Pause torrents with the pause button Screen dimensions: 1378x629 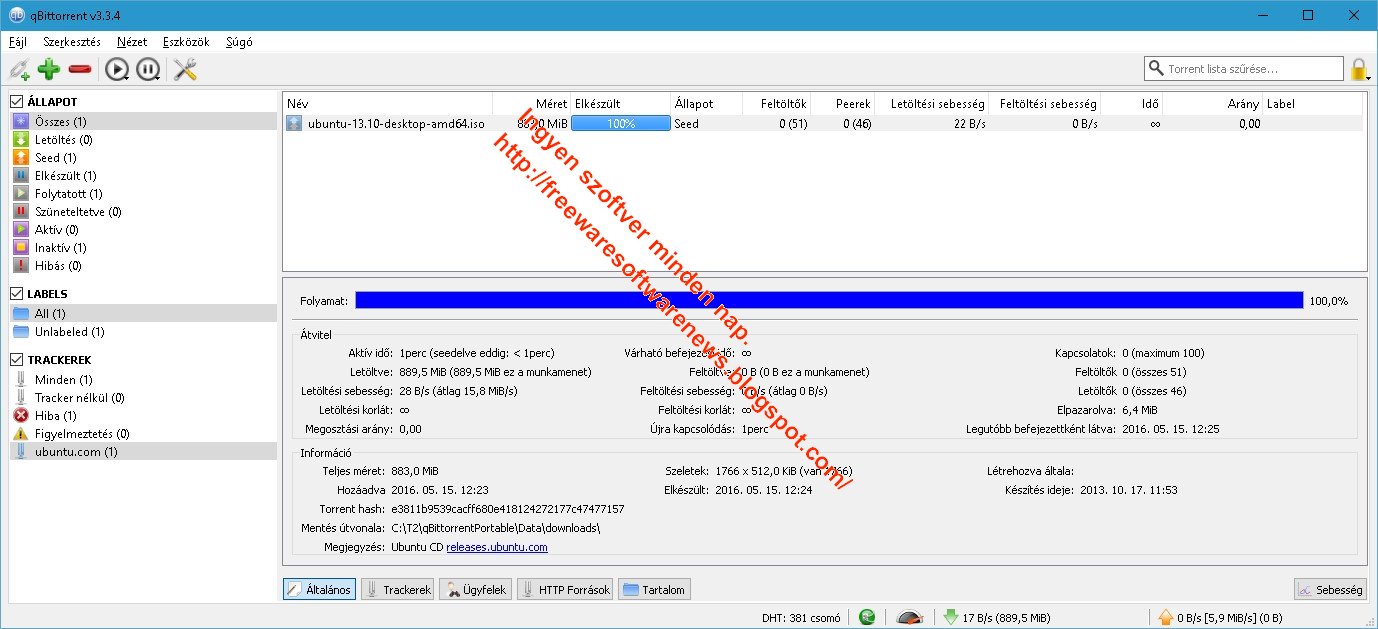(x=147, y=69)
